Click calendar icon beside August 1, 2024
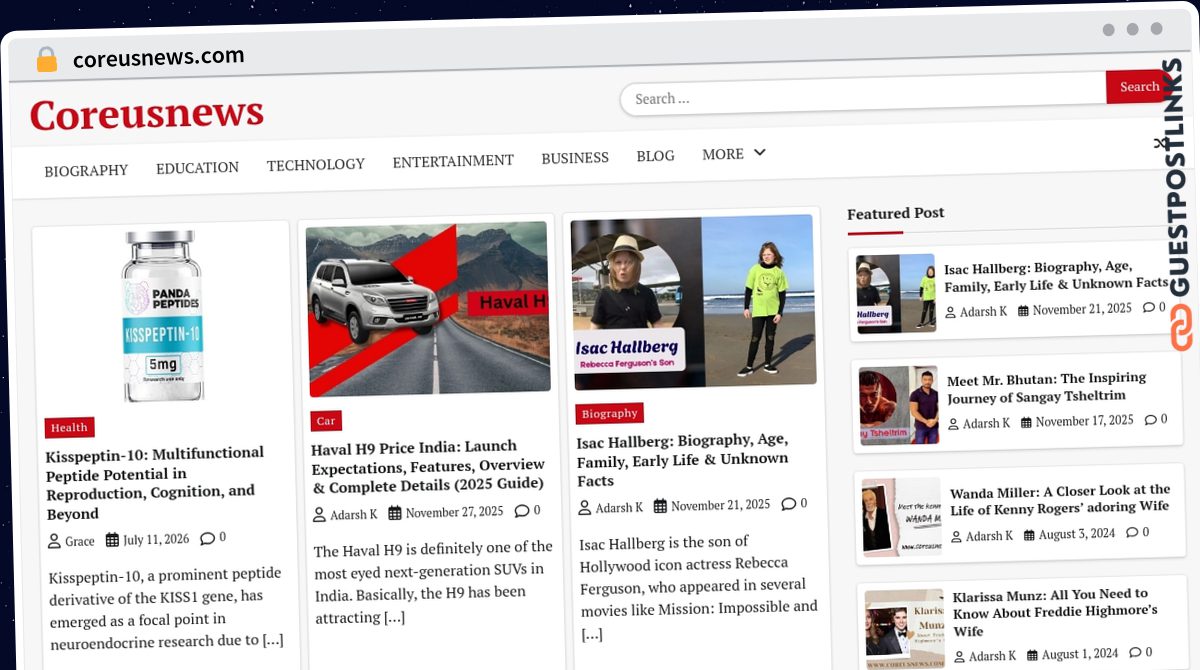This screenshot has height=670, width=1200. [x=1032, y=655]
